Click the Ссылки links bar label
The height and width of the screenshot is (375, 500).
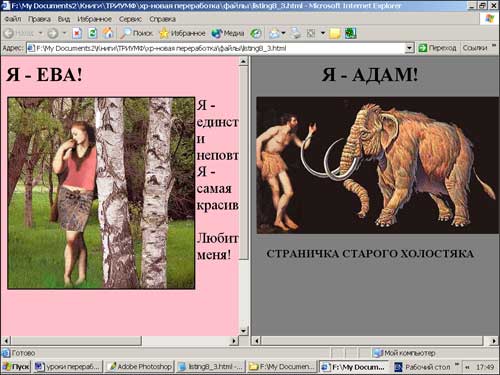click(x=475, y=48)
